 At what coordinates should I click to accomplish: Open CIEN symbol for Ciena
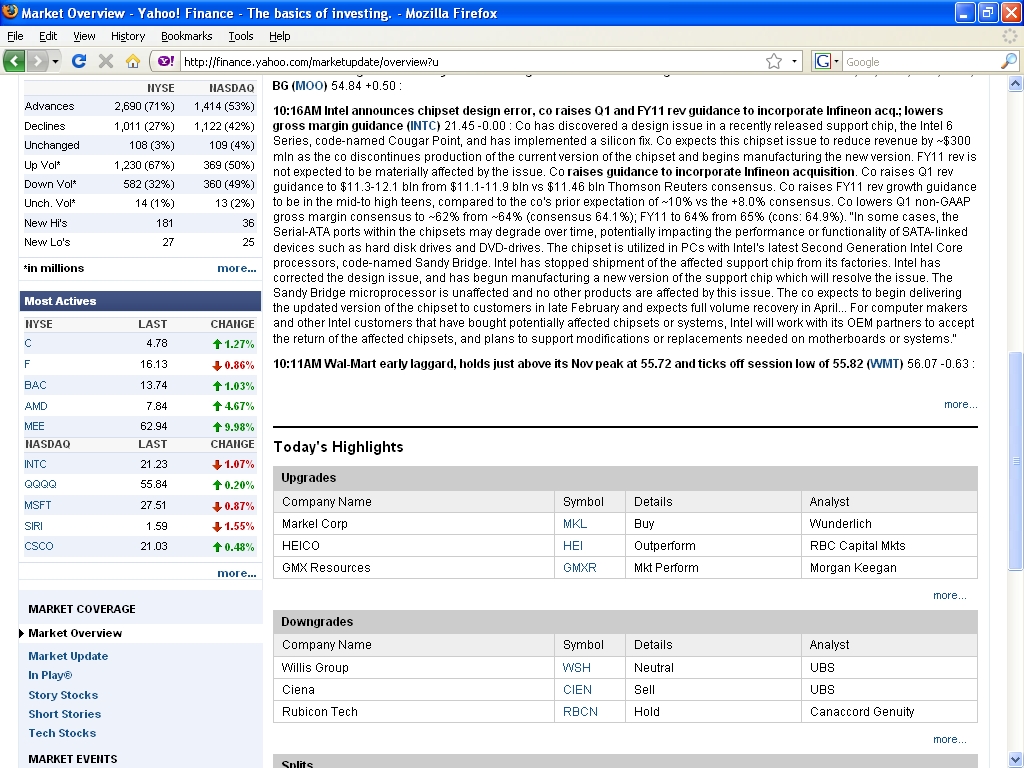click(x=577, y=690)
